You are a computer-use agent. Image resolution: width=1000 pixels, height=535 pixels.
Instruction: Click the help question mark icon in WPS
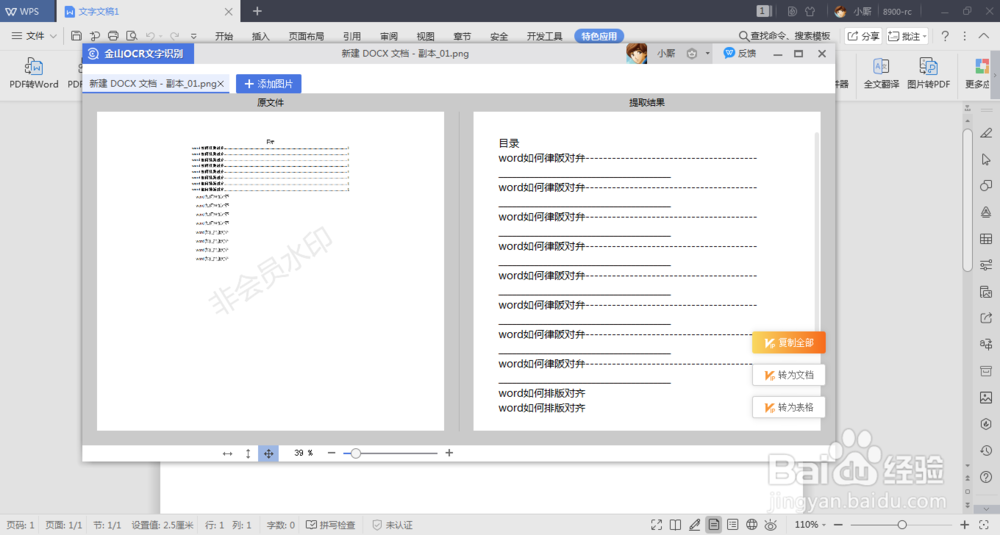945,36
